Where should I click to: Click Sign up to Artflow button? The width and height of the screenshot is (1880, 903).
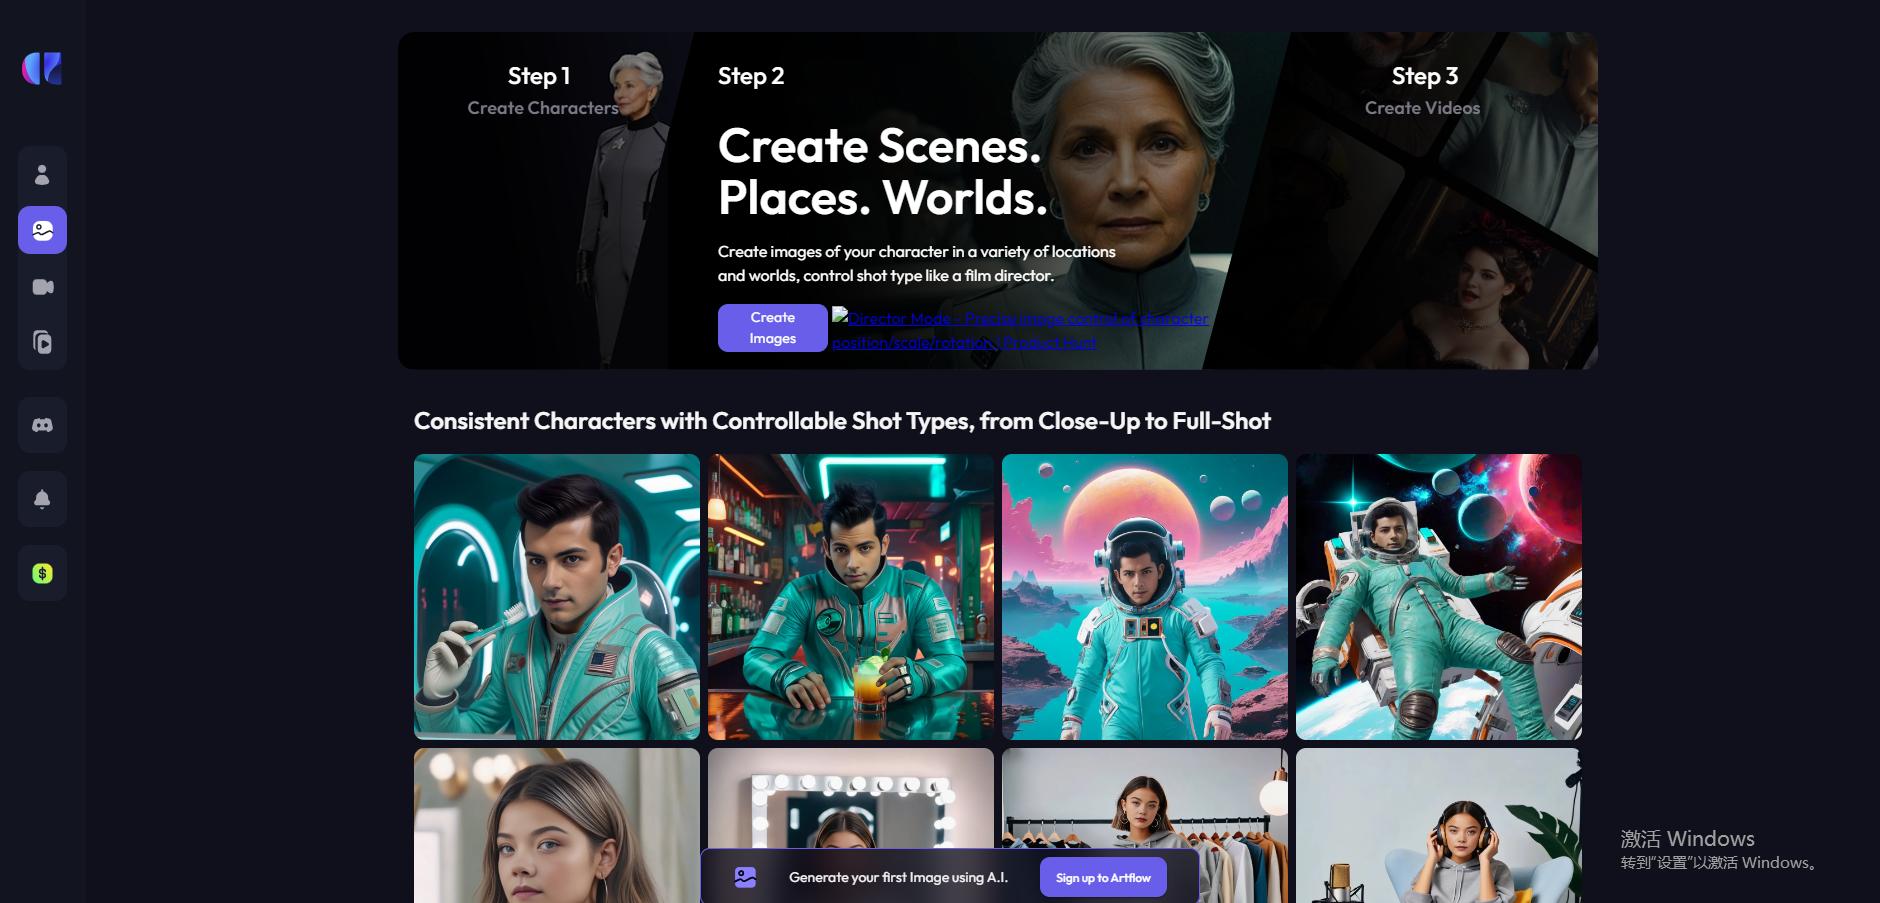pos(1103,877)
